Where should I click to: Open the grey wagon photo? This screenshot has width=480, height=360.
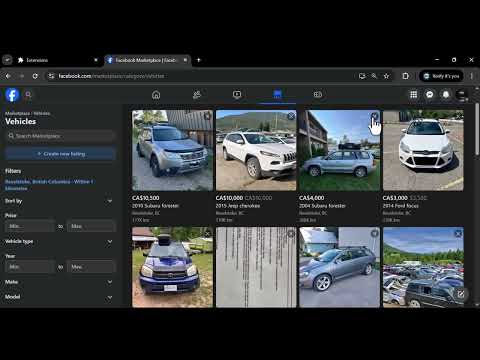tap(339, 267)
